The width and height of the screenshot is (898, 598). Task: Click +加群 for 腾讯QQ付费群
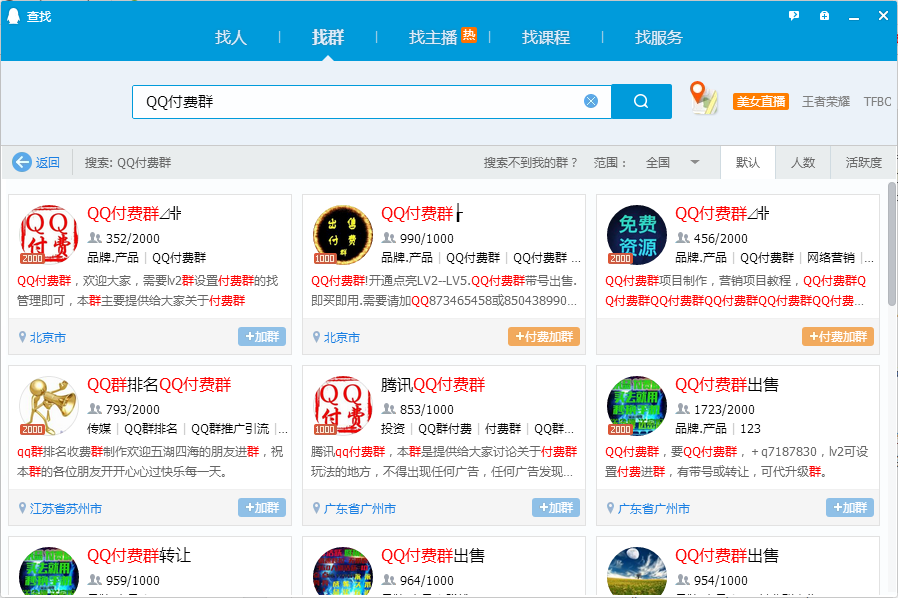[x=556, y=507]
